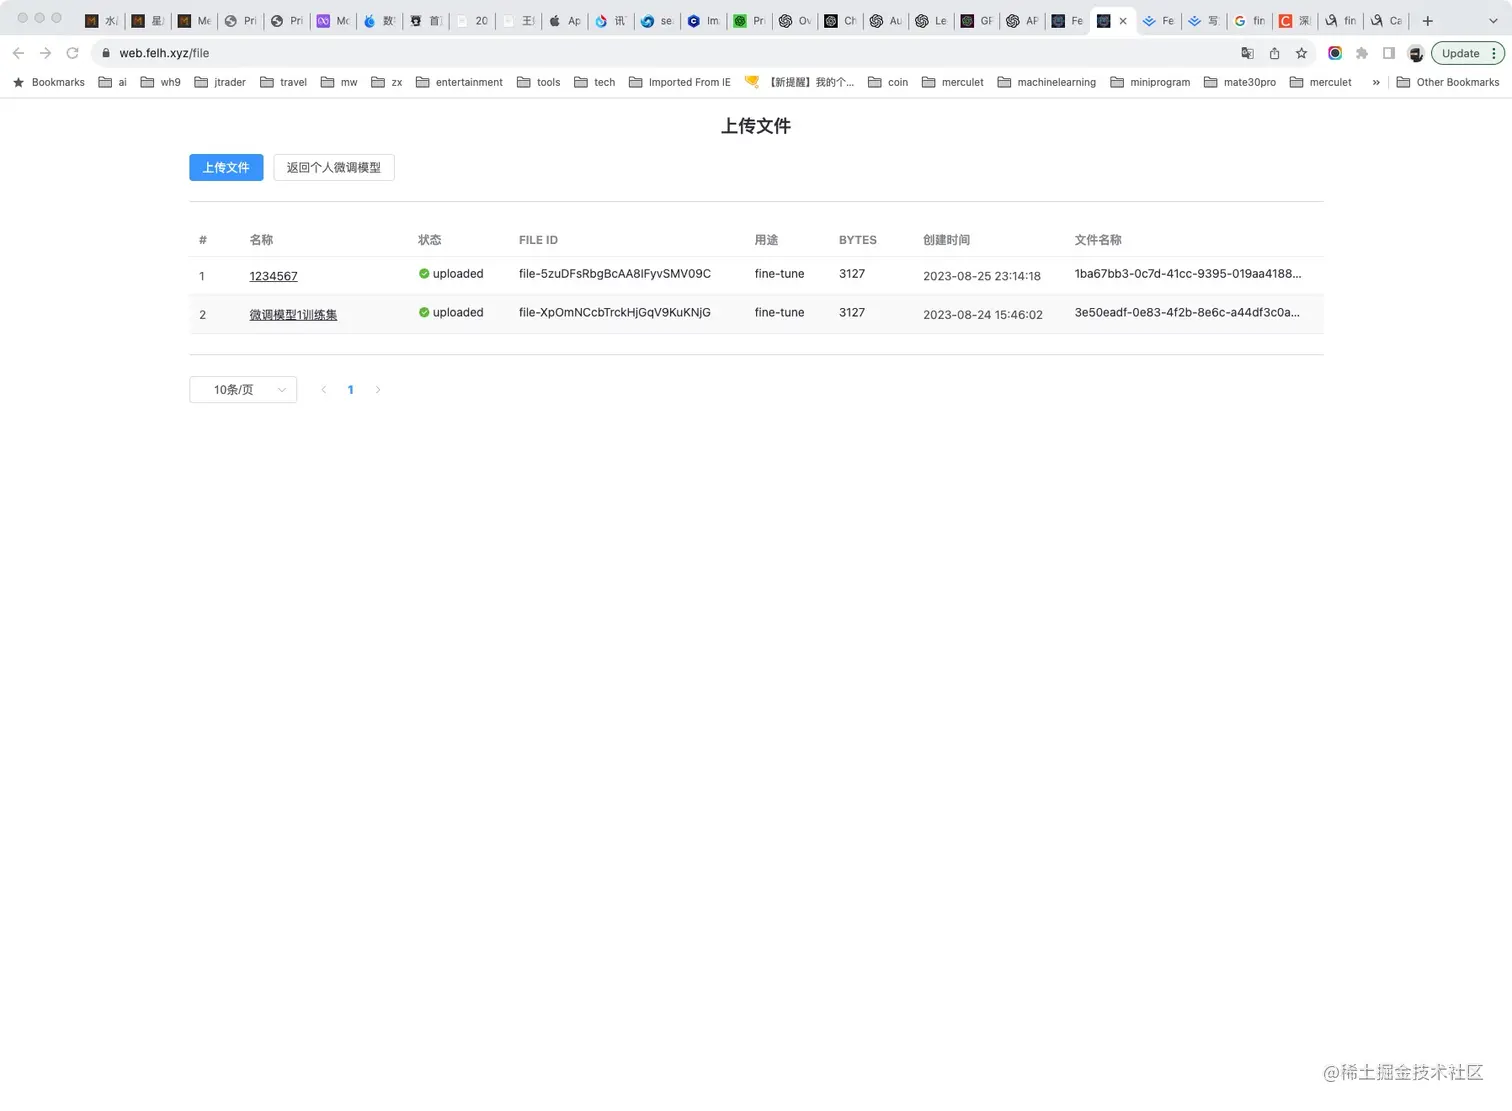Screen dimensions: 1512x1111
Task: Switch to the Apple tab
Action: [x=564, y=20]
